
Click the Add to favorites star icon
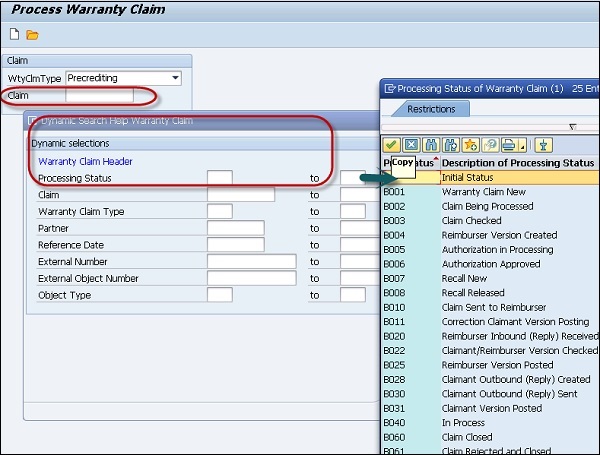click(x=469, y=145)
